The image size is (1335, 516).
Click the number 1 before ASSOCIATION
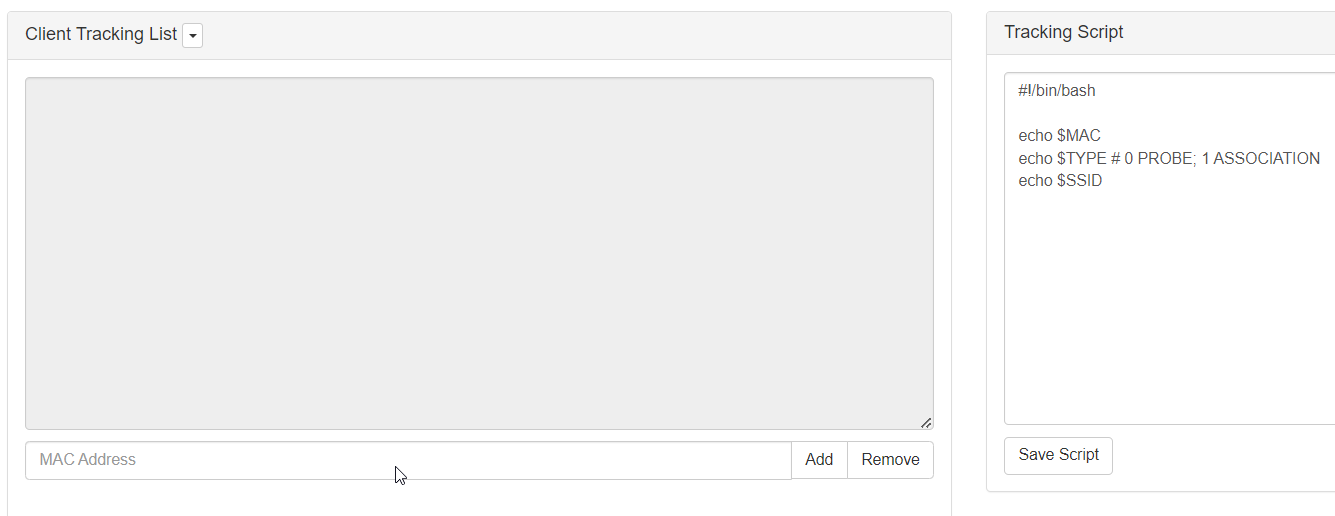[1205, 158]
